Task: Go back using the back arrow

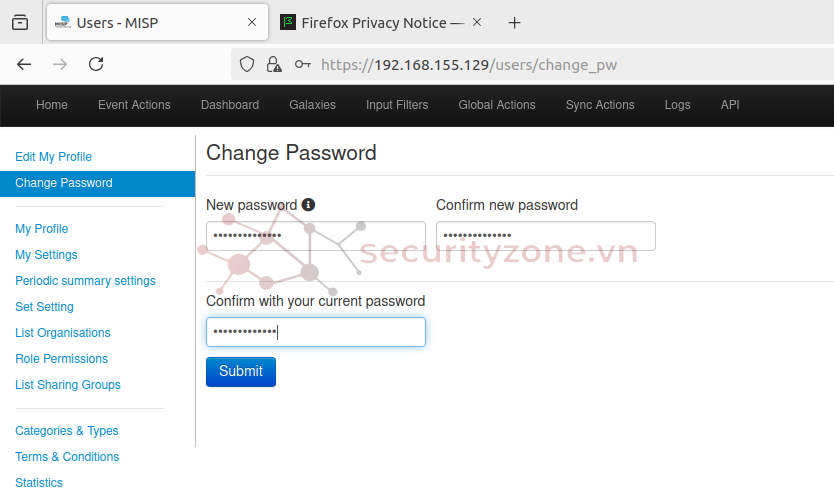Action: coord(24,64)
